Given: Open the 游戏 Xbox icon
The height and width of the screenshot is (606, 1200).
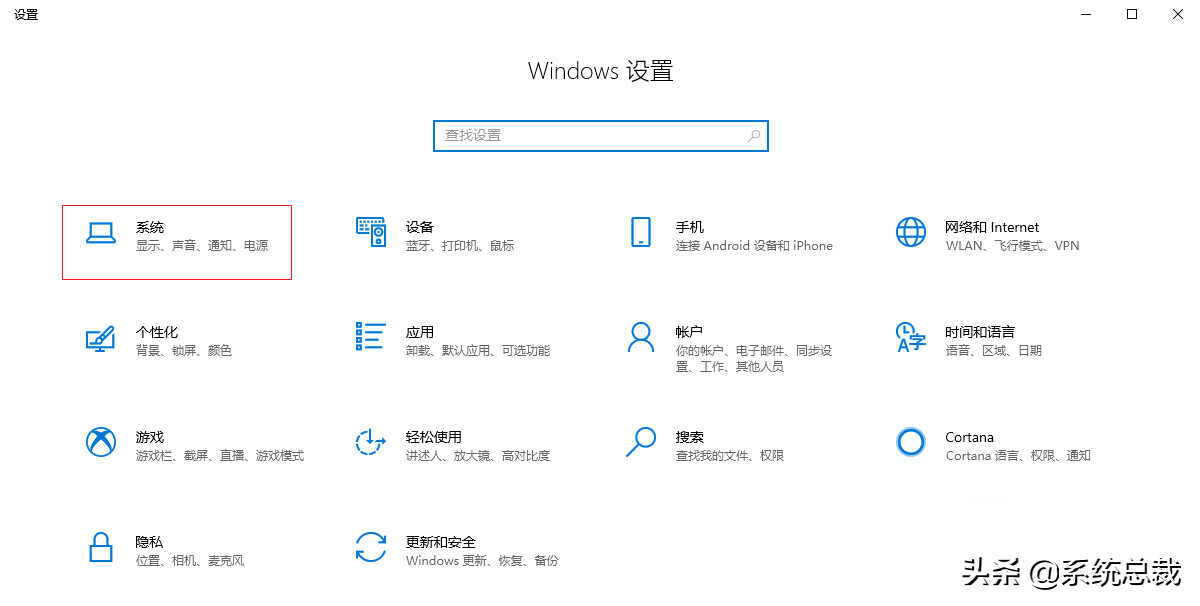Looking at the screenshot, I should click(101, 441).
